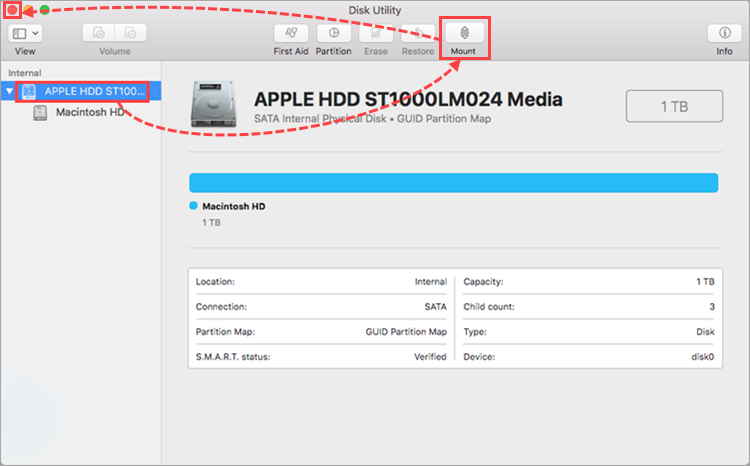Open the Partition tool

click(334, 33)
